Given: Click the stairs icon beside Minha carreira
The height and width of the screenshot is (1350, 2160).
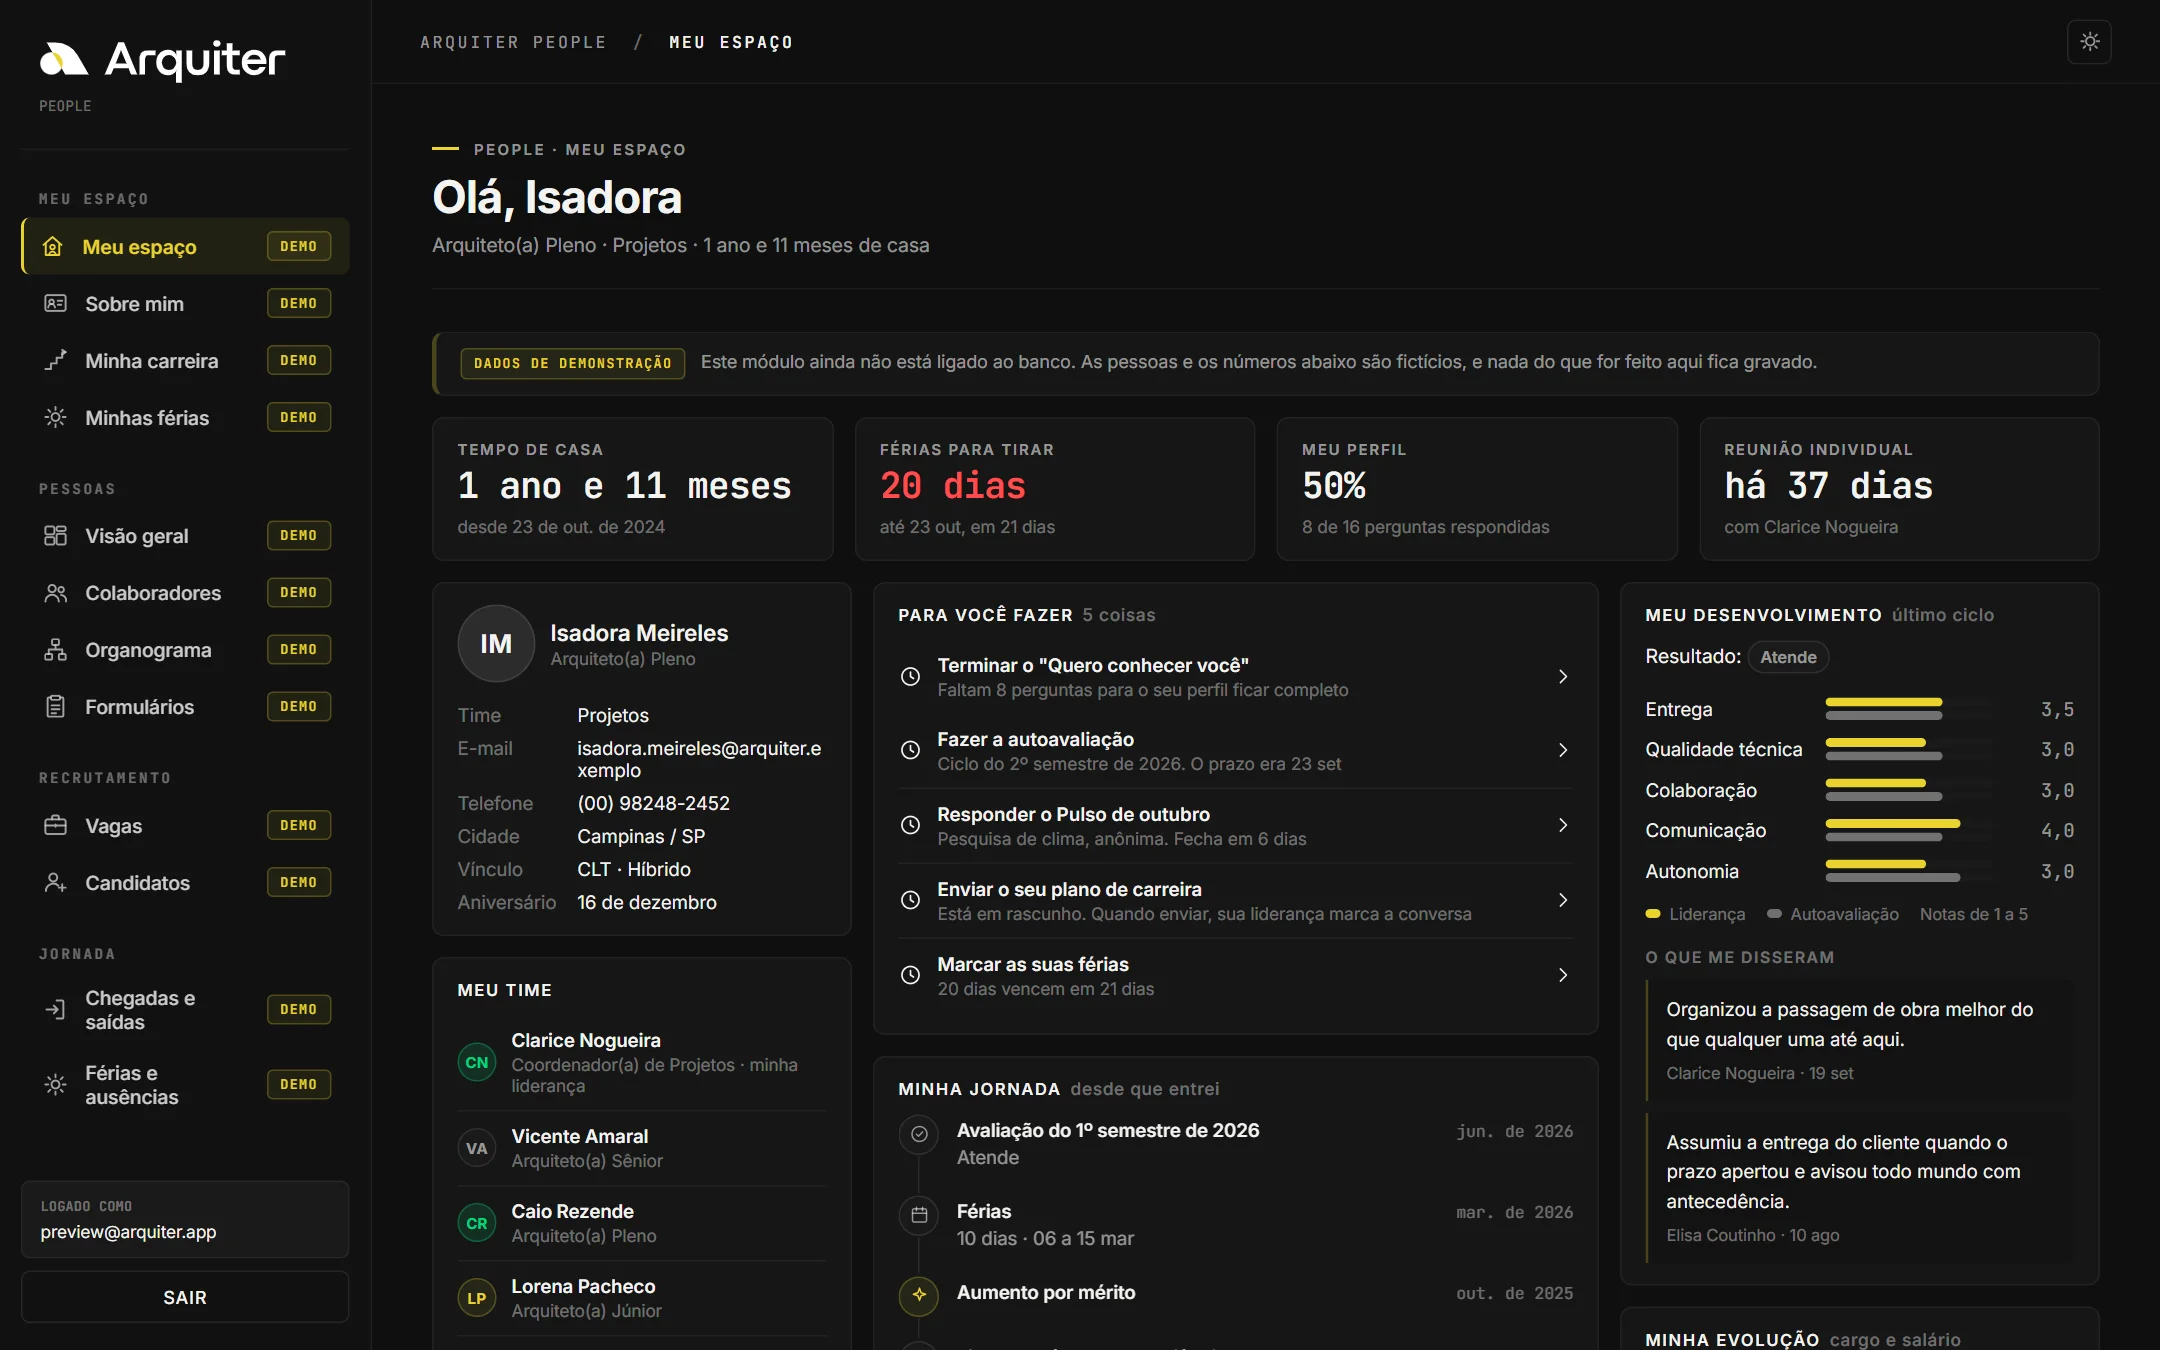Looking at the screenshot, I should (55, 360).
